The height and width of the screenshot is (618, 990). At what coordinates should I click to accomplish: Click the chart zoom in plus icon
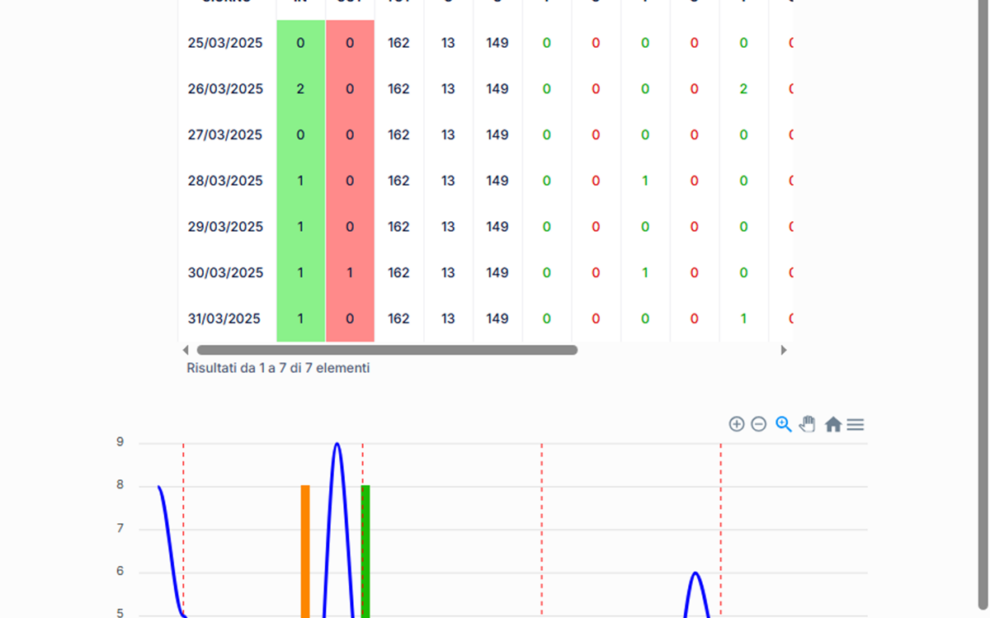736,424
